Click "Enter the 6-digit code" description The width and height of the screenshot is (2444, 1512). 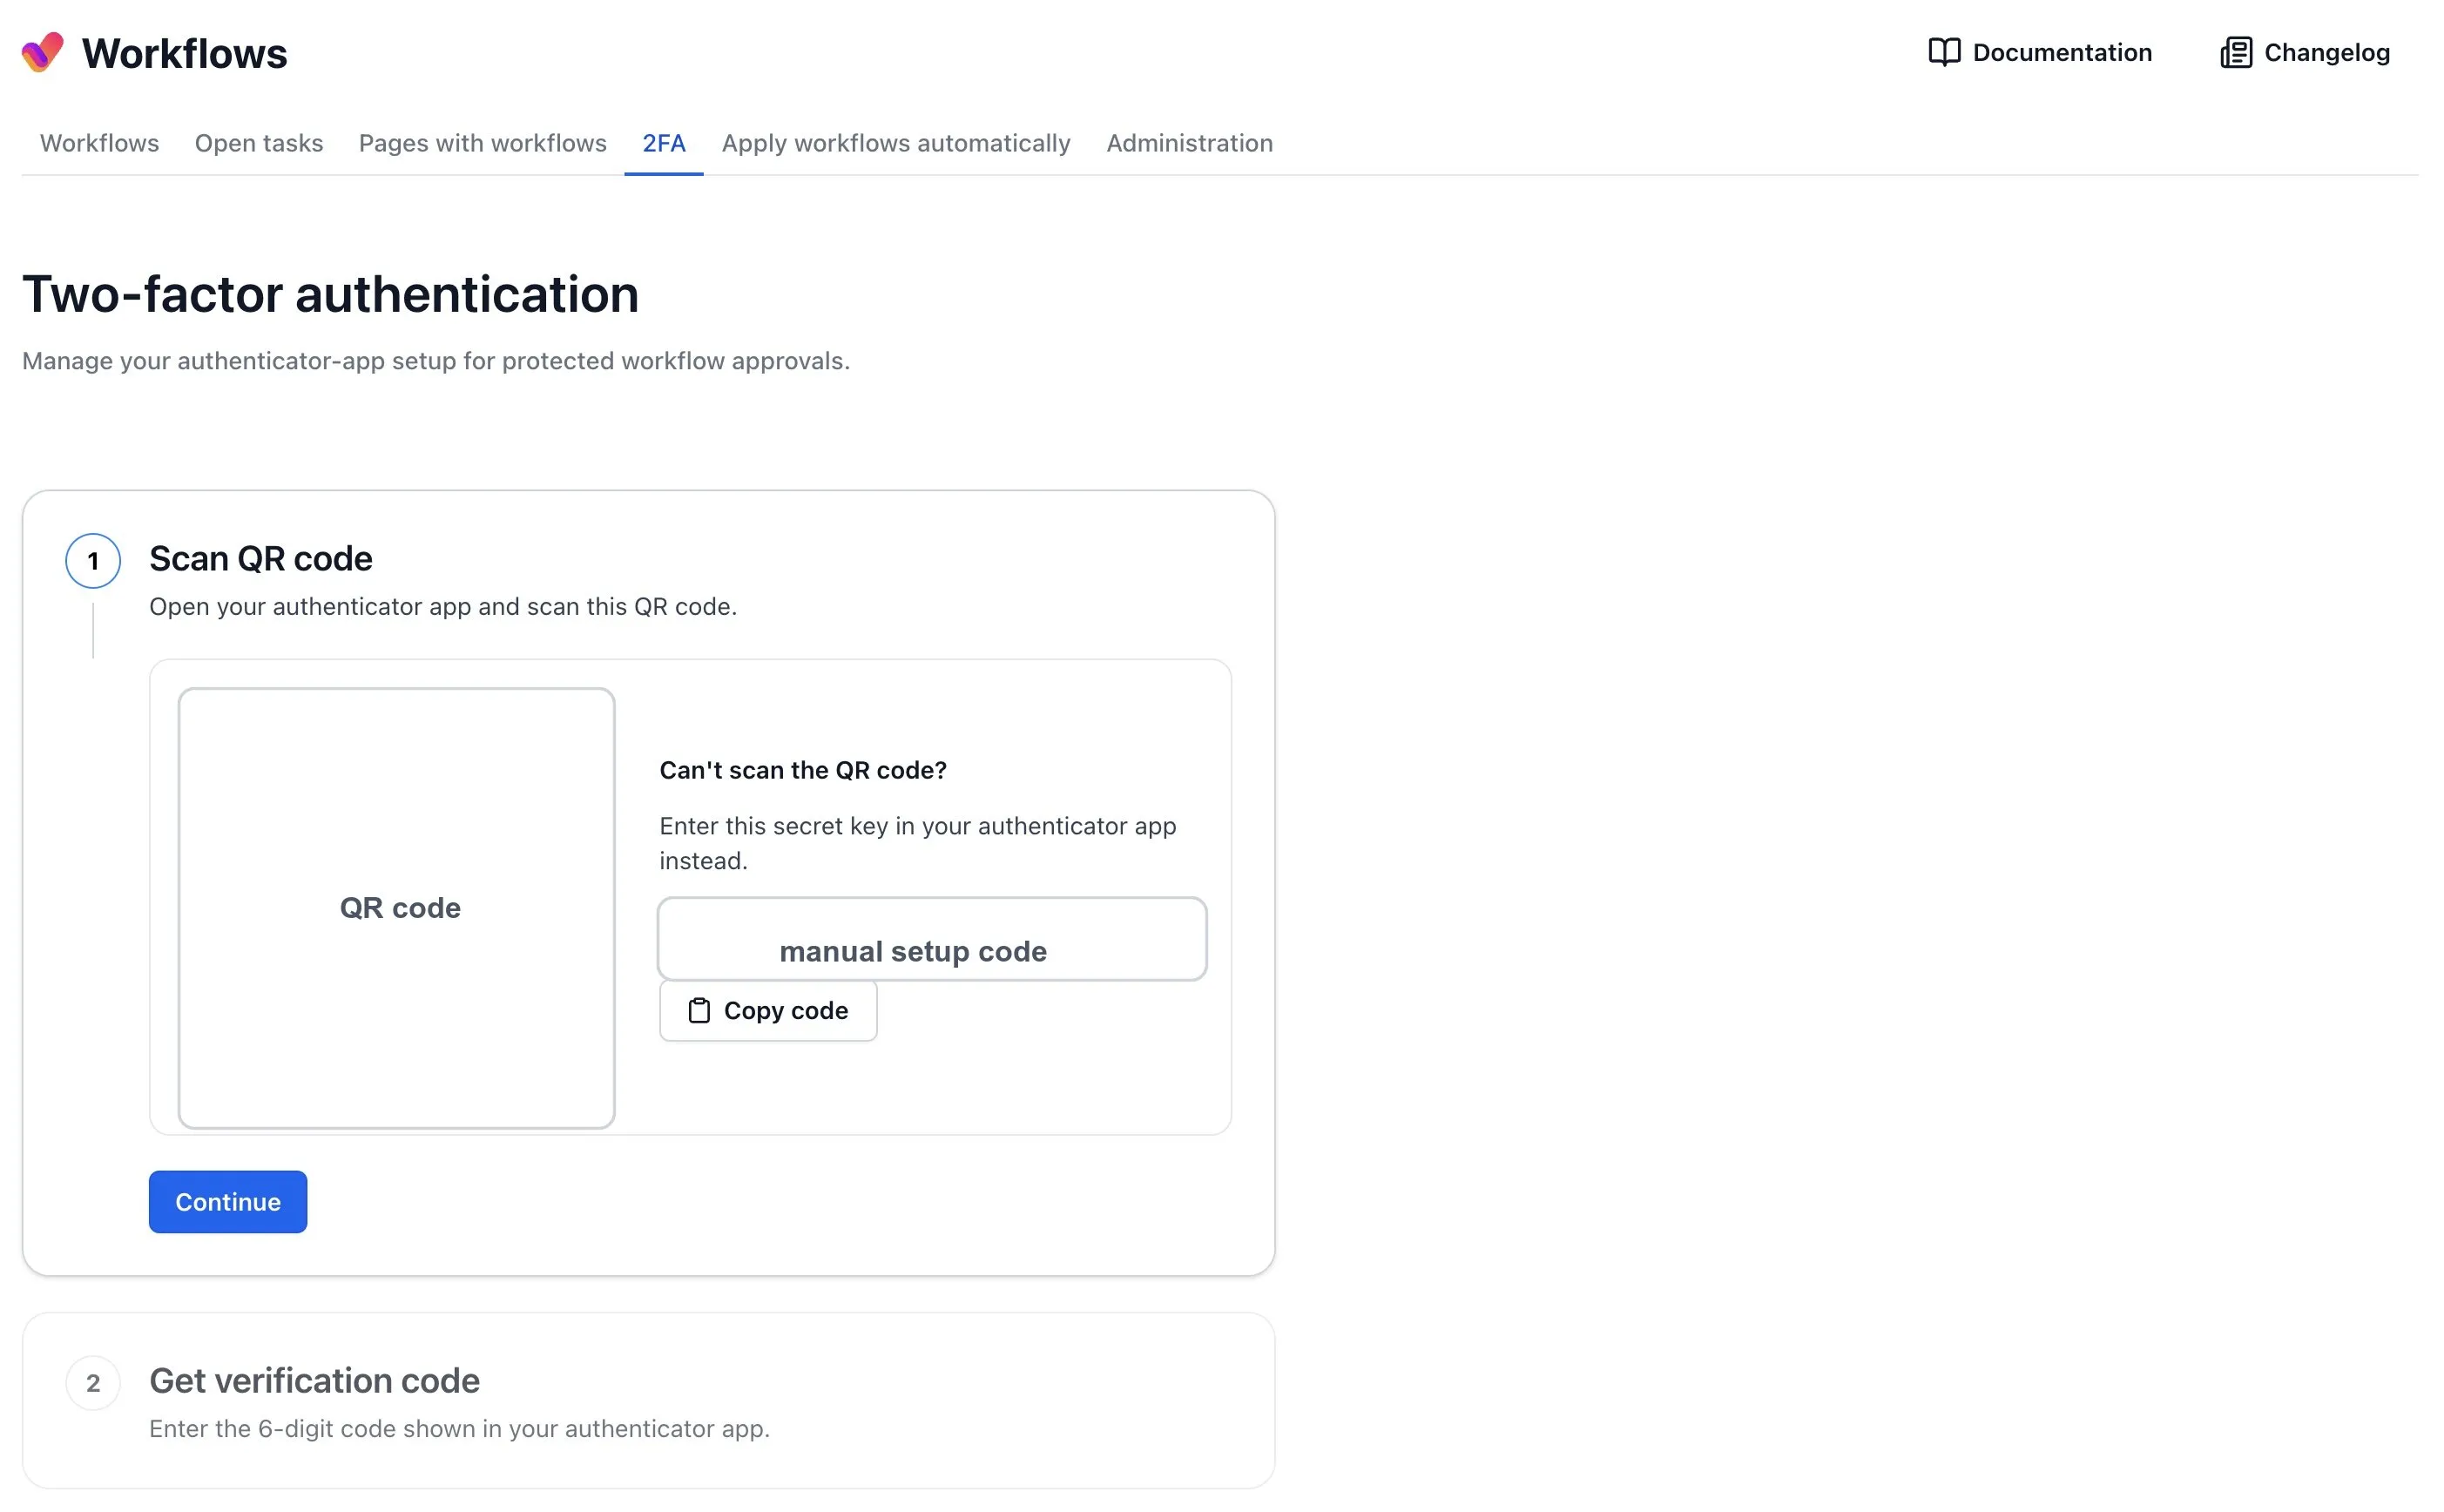coord(459,1428)
